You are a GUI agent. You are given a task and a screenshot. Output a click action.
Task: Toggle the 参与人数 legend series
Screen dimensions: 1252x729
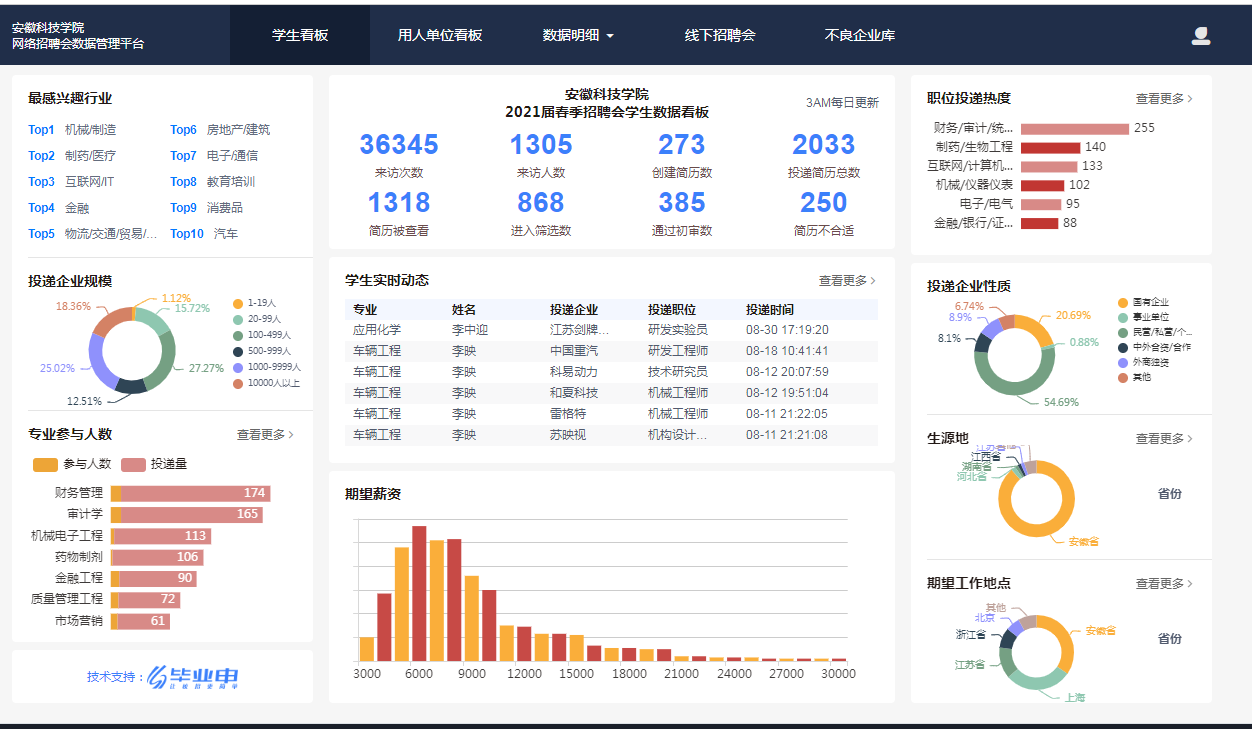coord(72,464)
